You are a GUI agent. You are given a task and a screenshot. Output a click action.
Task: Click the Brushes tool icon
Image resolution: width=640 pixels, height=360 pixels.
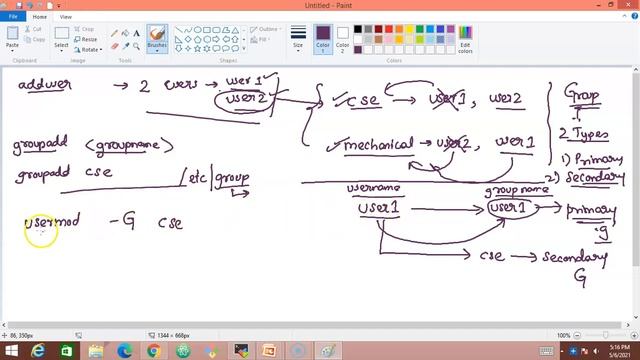coord(157,33)
